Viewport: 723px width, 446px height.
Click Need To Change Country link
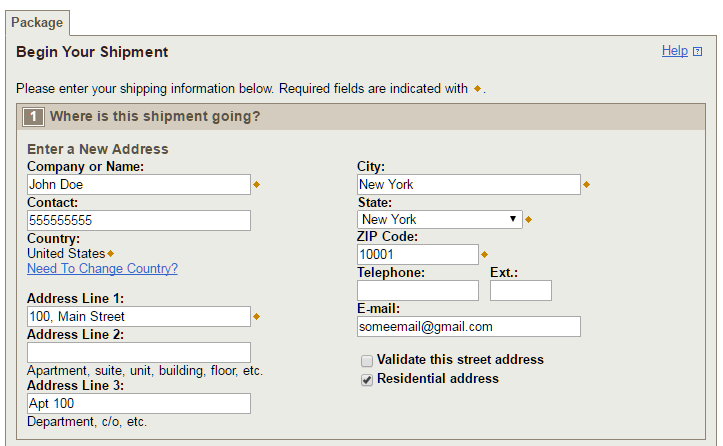coord(102,269)
